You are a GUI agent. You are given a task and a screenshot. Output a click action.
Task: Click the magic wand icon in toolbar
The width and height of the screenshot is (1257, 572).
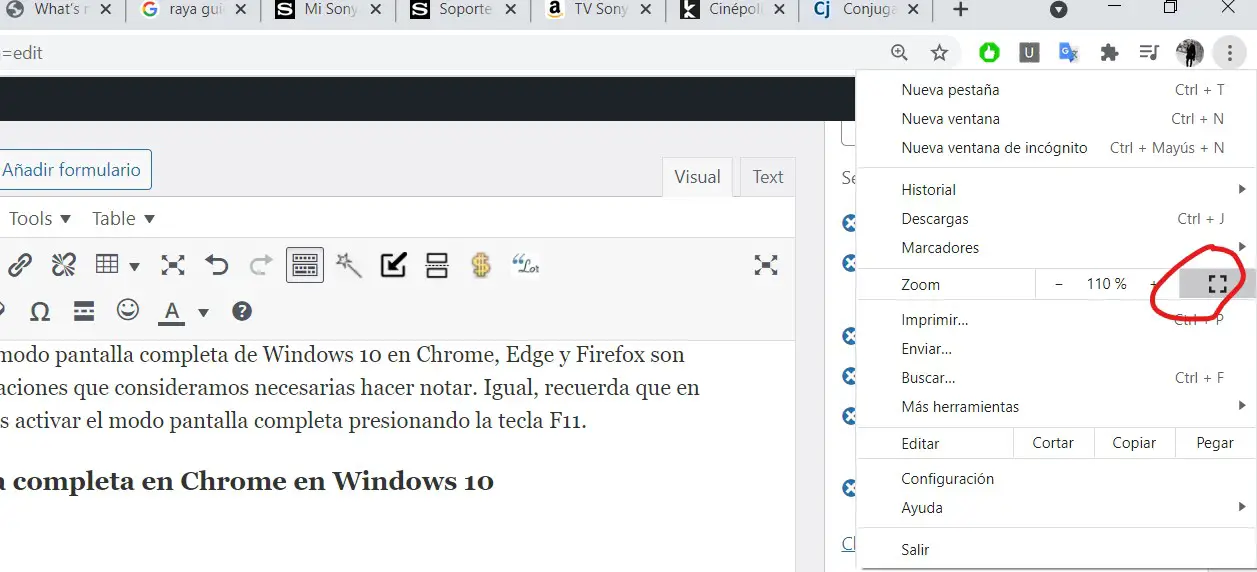point(349,265)
